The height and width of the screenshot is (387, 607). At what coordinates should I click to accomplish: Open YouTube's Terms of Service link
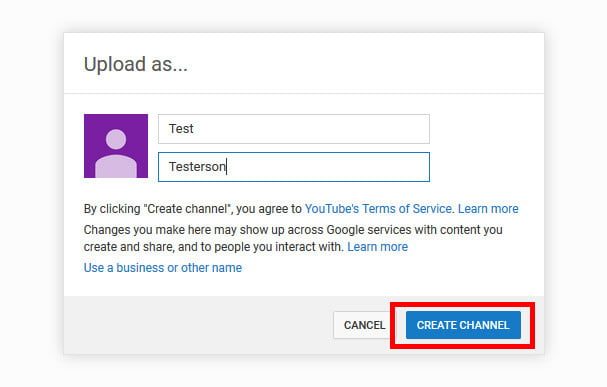(378, 209)
